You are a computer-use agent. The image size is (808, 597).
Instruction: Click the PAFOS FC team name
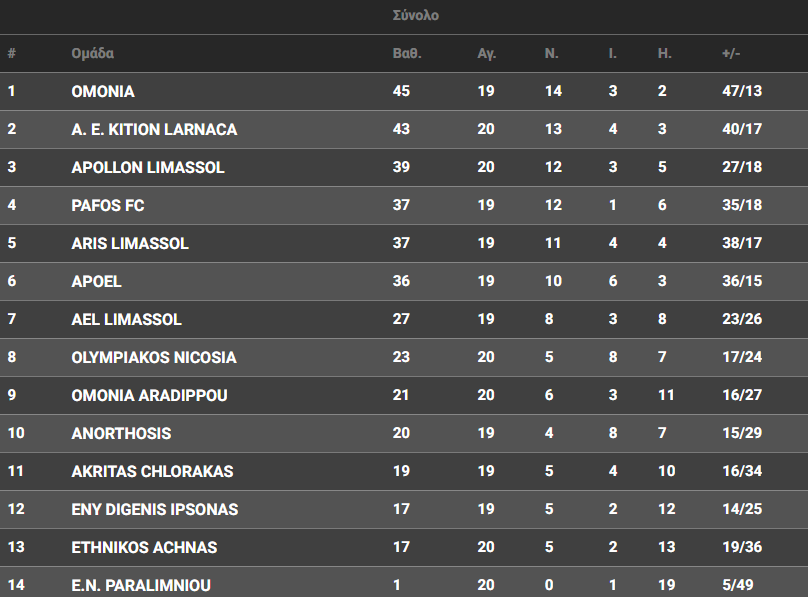coord(108,205)
